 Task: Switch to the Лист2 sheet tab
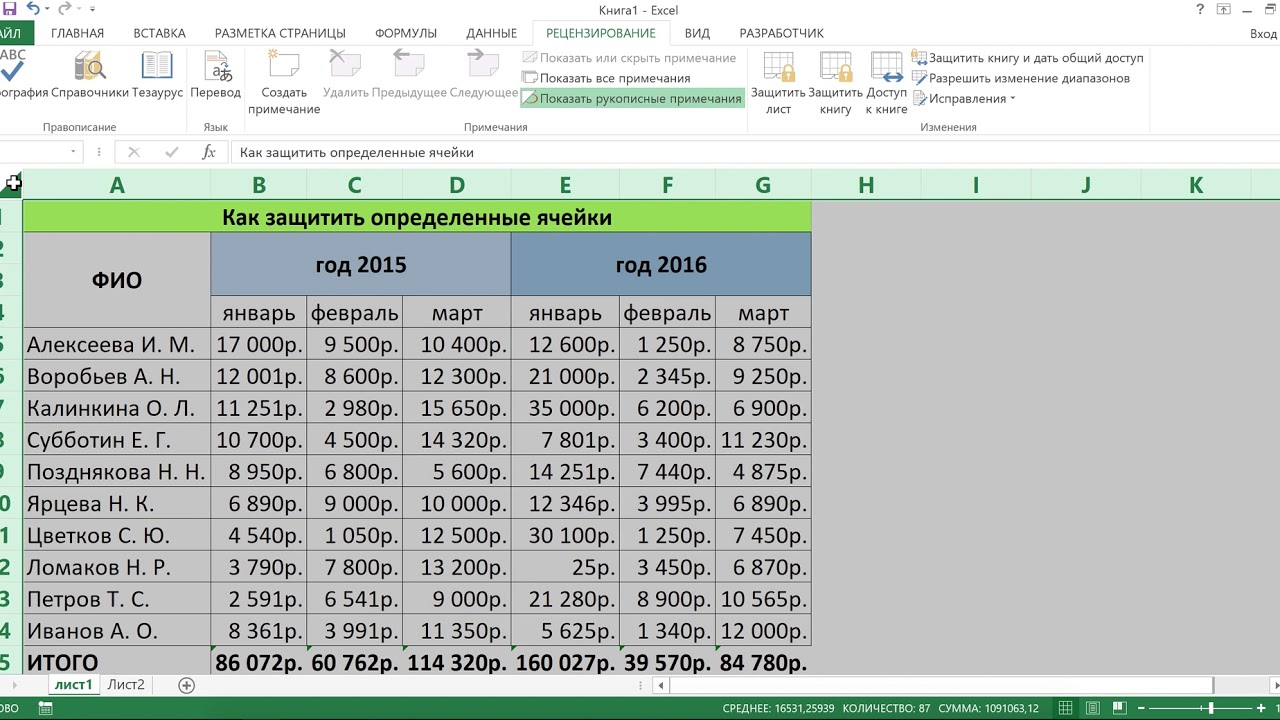point(126,685)
